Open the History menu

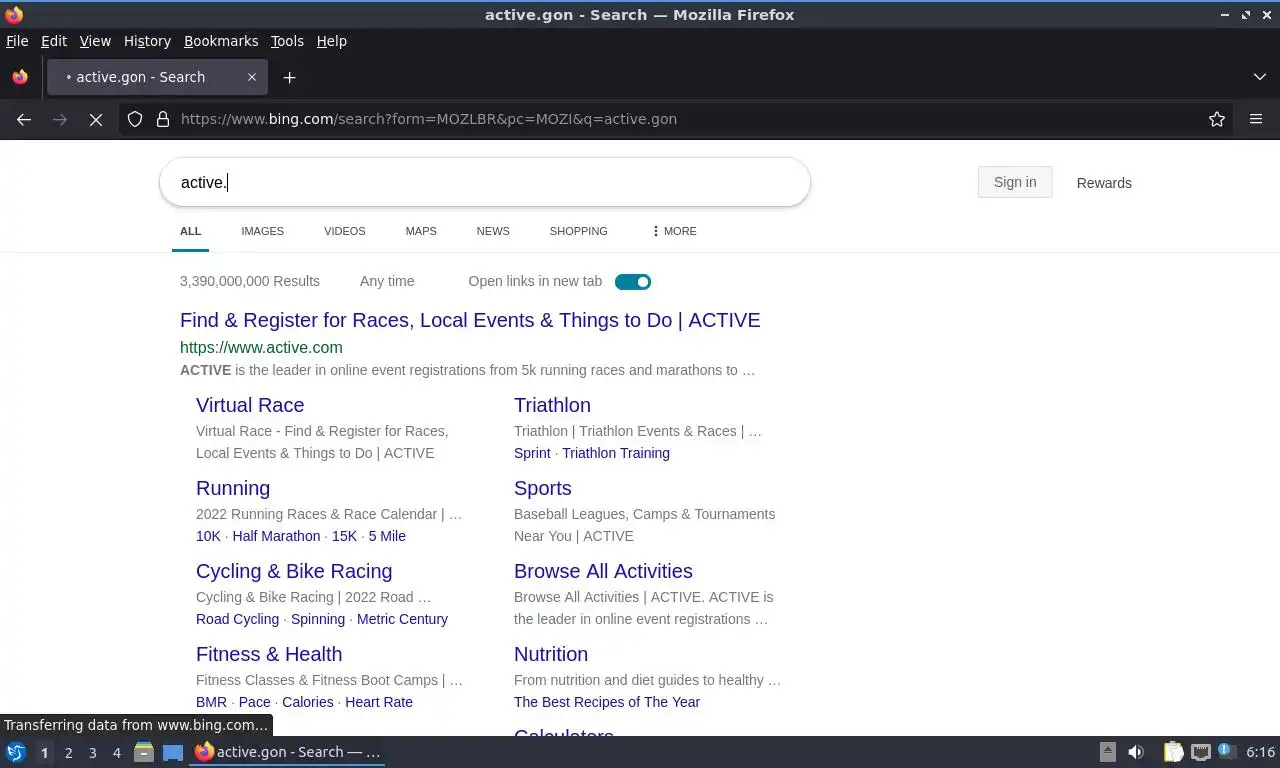tap(147, 41)
